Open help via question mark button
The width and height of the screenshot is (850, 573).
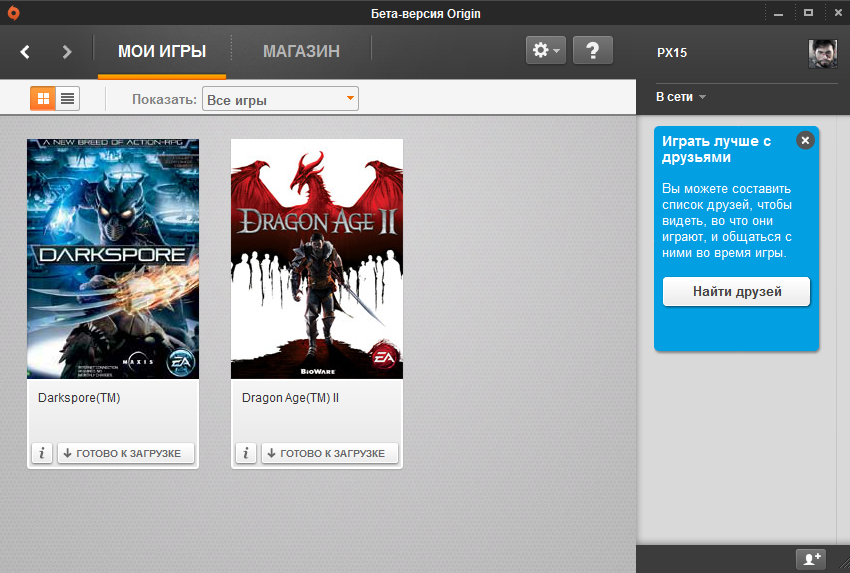click(x=593, y=50)
